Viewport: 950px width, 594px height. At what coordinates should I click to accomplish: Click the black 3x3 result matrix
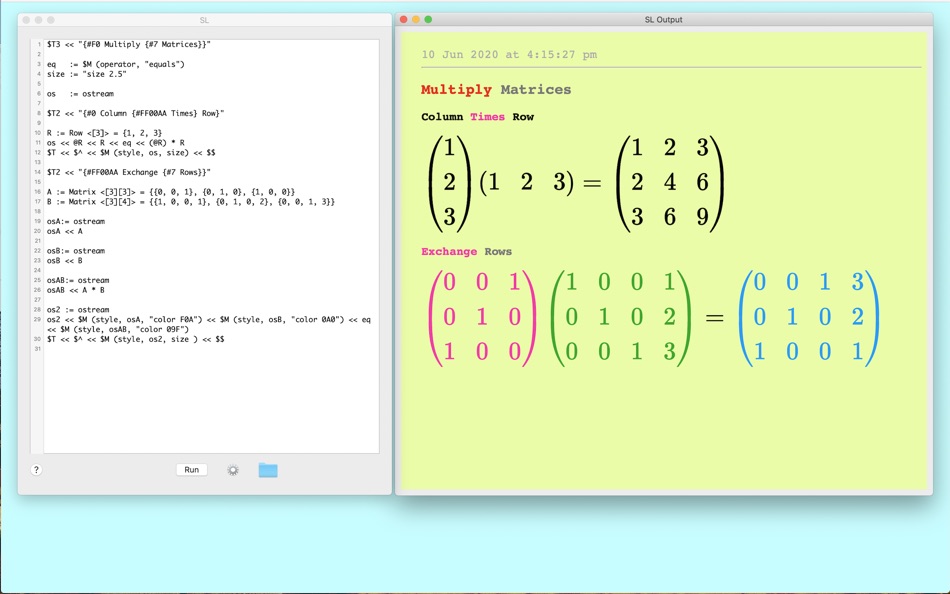coord(669,183)
